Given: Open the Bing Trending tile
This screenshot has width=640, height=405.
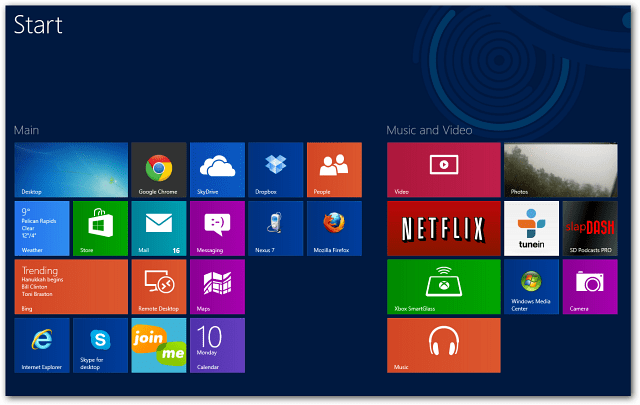Looking at the screenshot, I should tap(71, 287).
